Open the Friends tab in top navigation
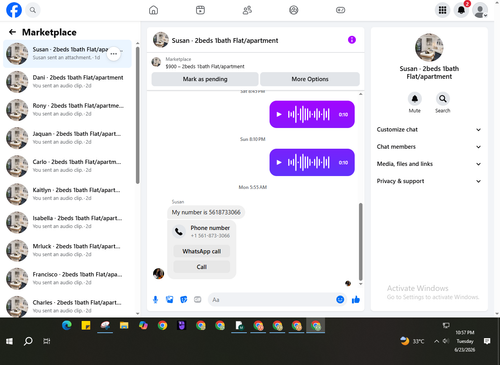The image size is (500, 365). pos(247,10)
